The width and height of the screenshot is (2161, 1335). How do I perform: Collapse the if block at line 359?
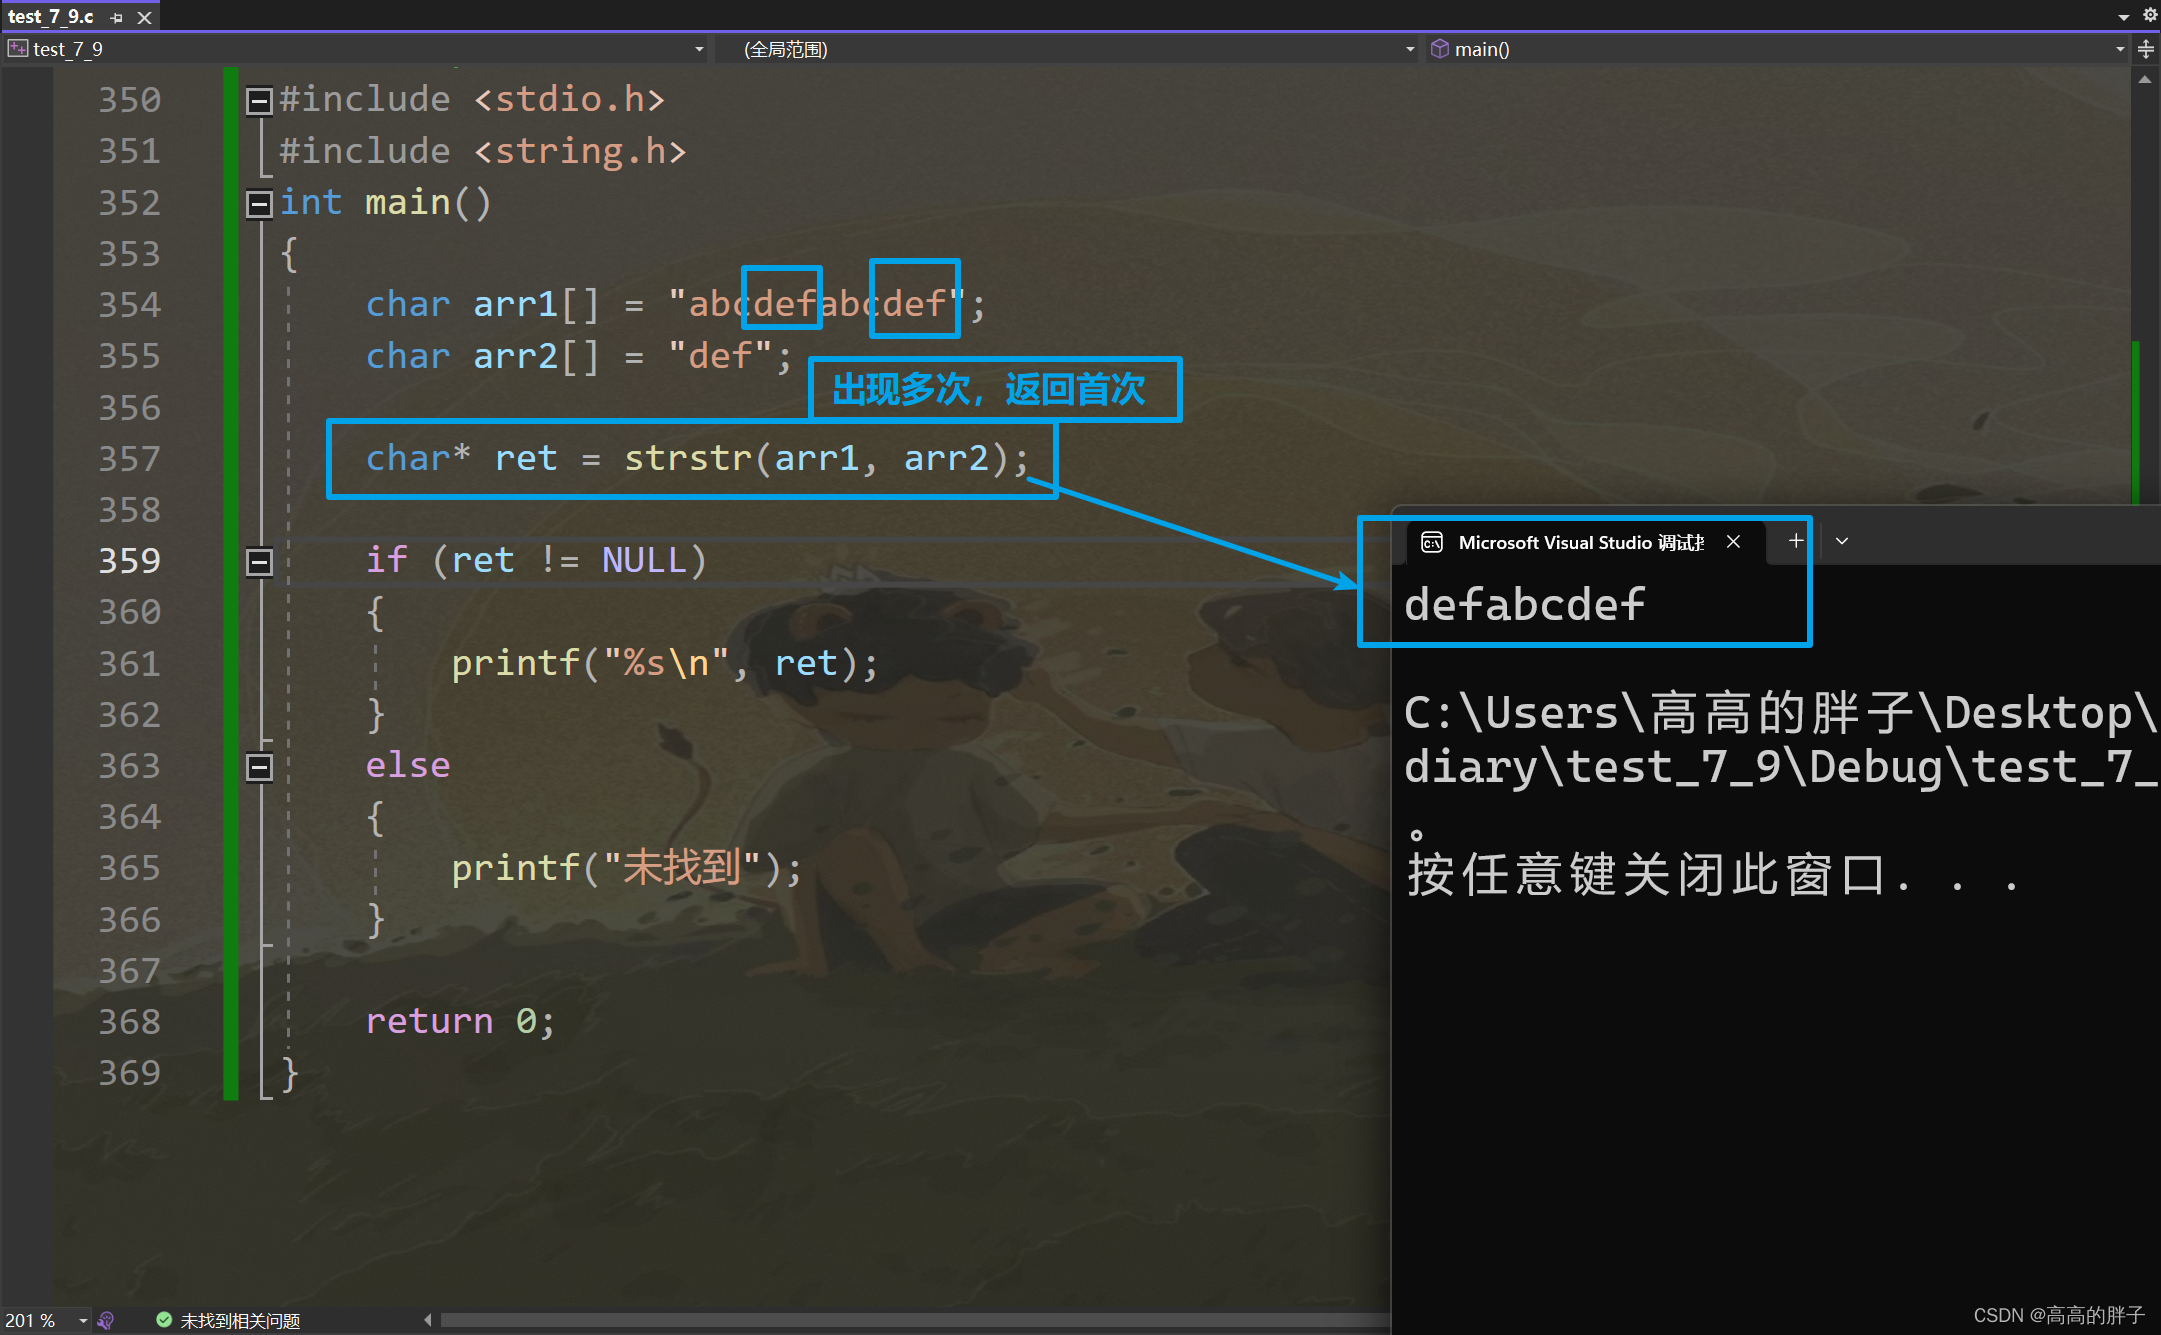click(x=259, y=562)
